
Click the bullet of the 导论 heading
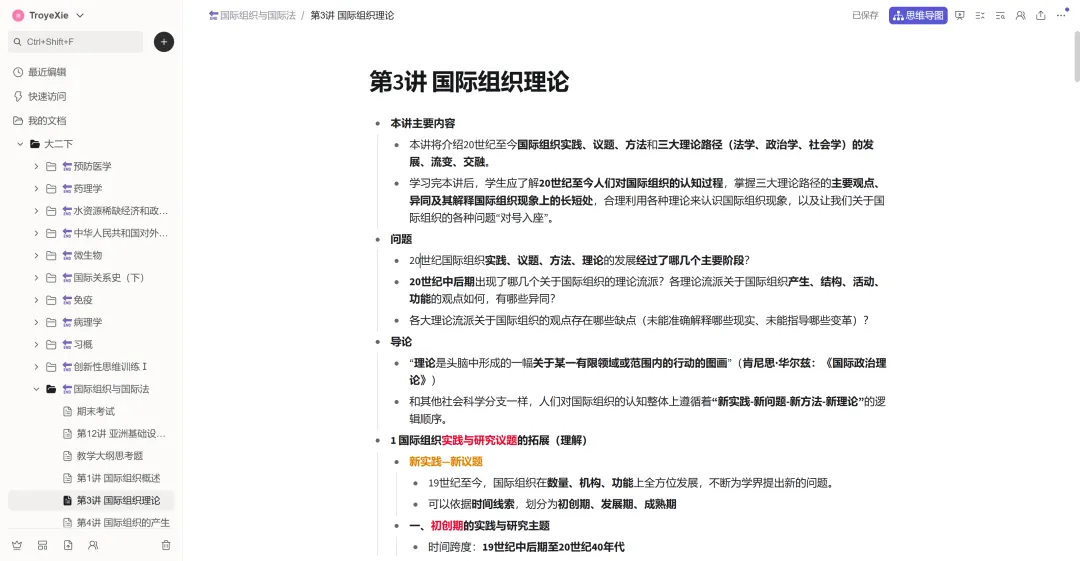coord(377,342)
